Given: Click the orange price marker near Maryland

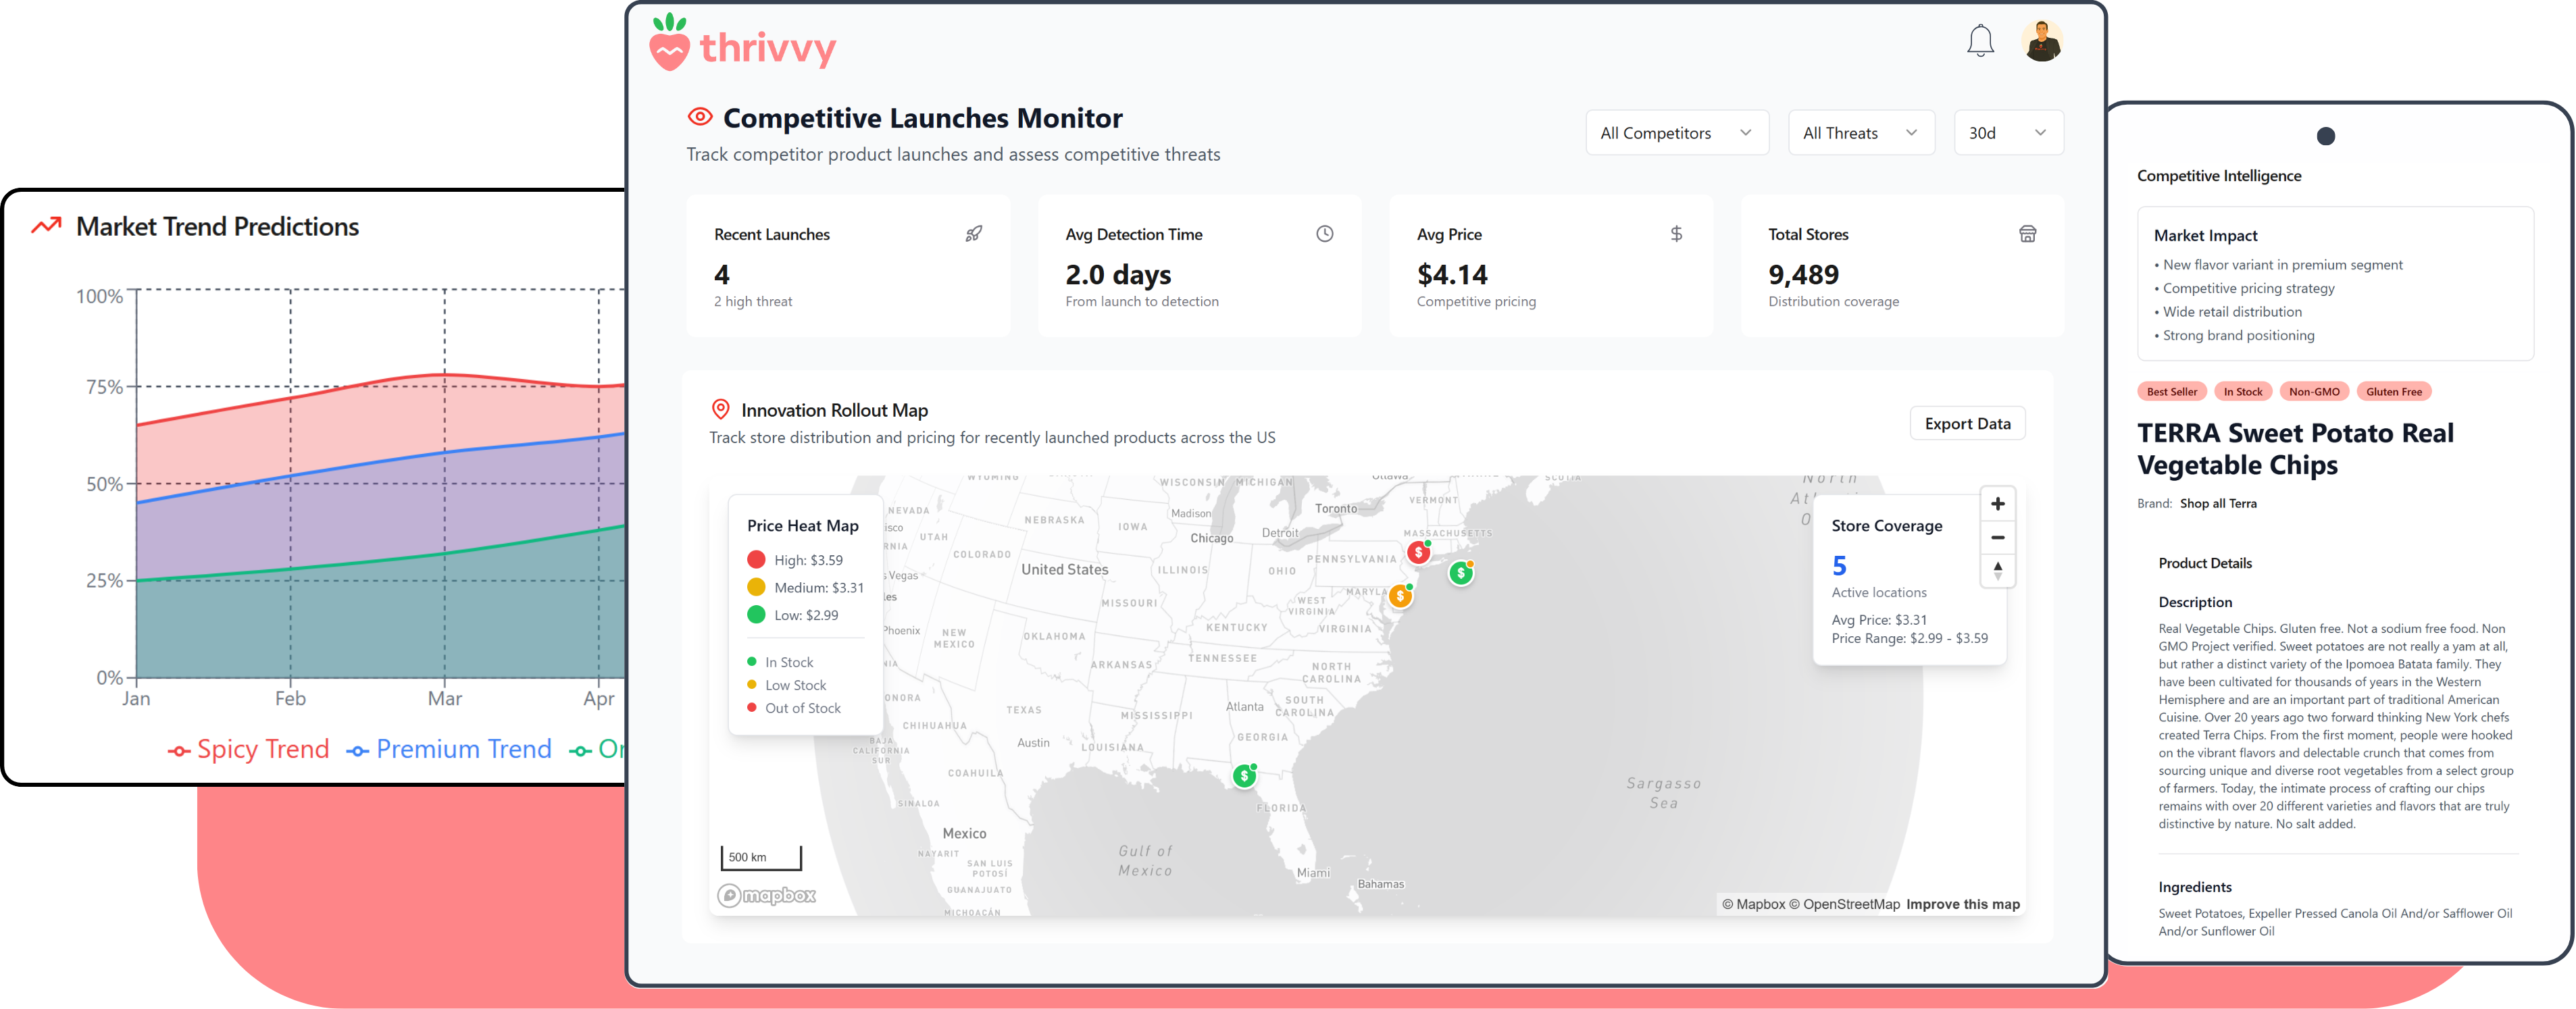Looking at the screenshot, I should [x=1400, y=596].
